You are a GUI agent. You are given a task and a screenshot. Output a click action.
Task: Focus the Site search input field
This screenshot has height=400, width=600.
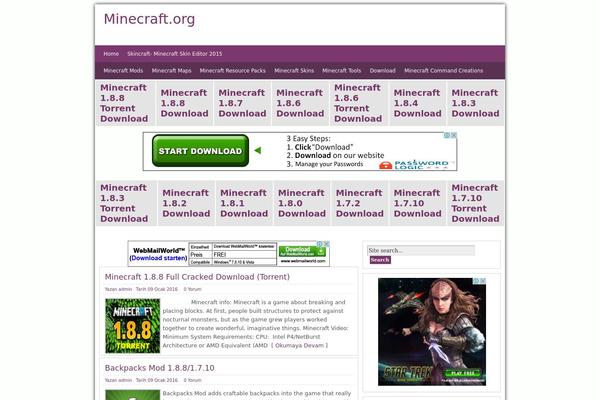421,250
